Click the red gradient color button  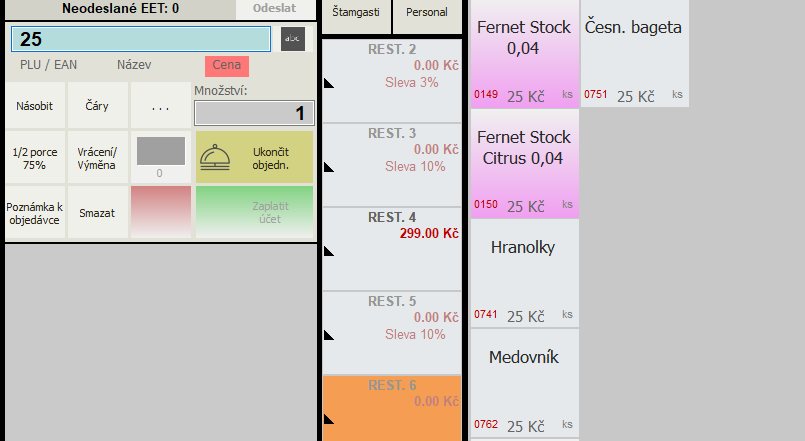(x=160, y=212)
